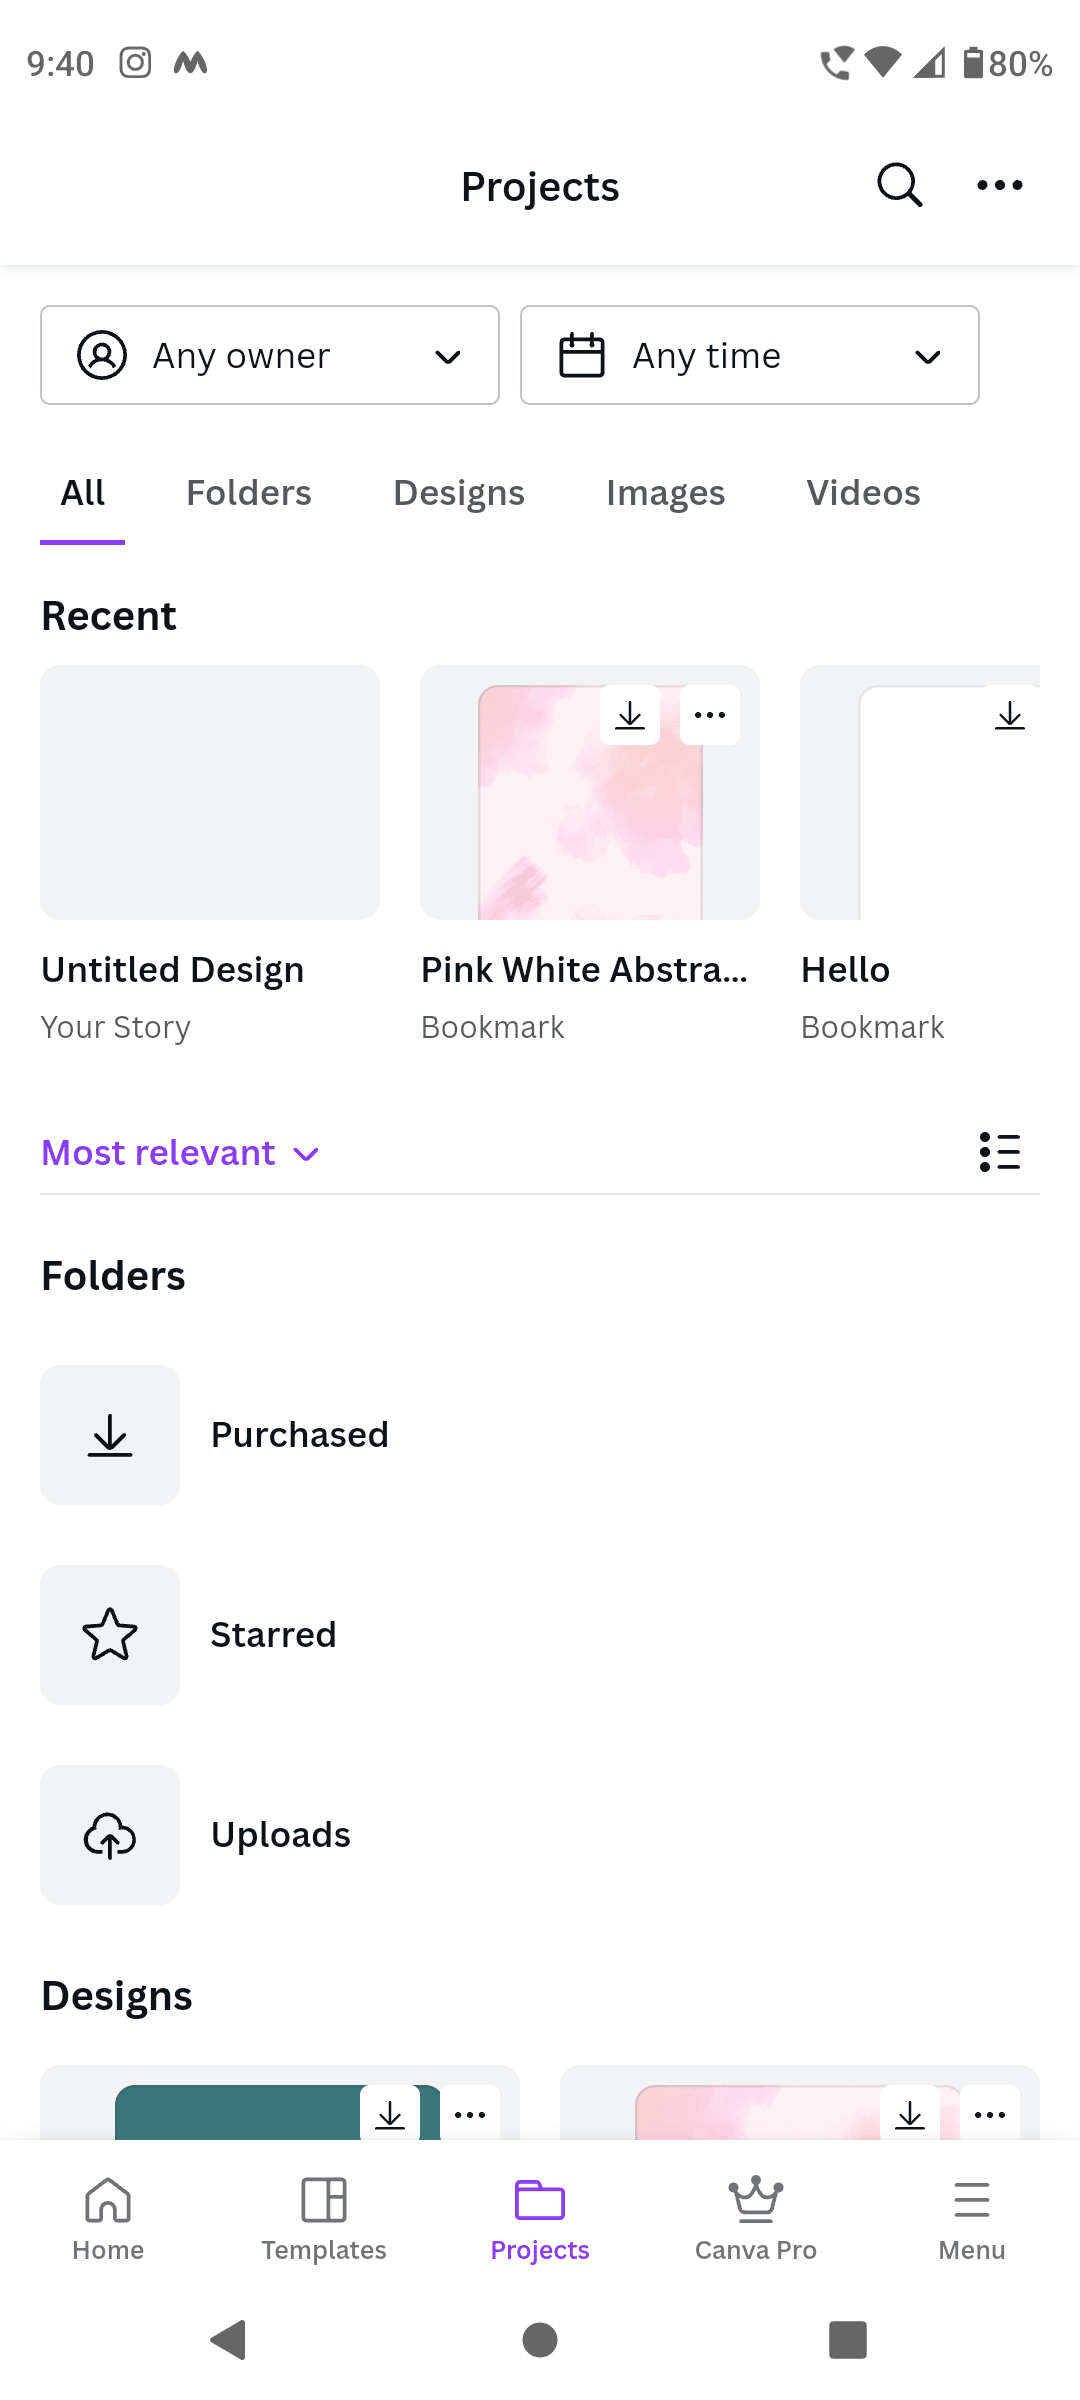Open the Starred folder
Screen dimensions: 1080x2400
tap(273, 1635)
